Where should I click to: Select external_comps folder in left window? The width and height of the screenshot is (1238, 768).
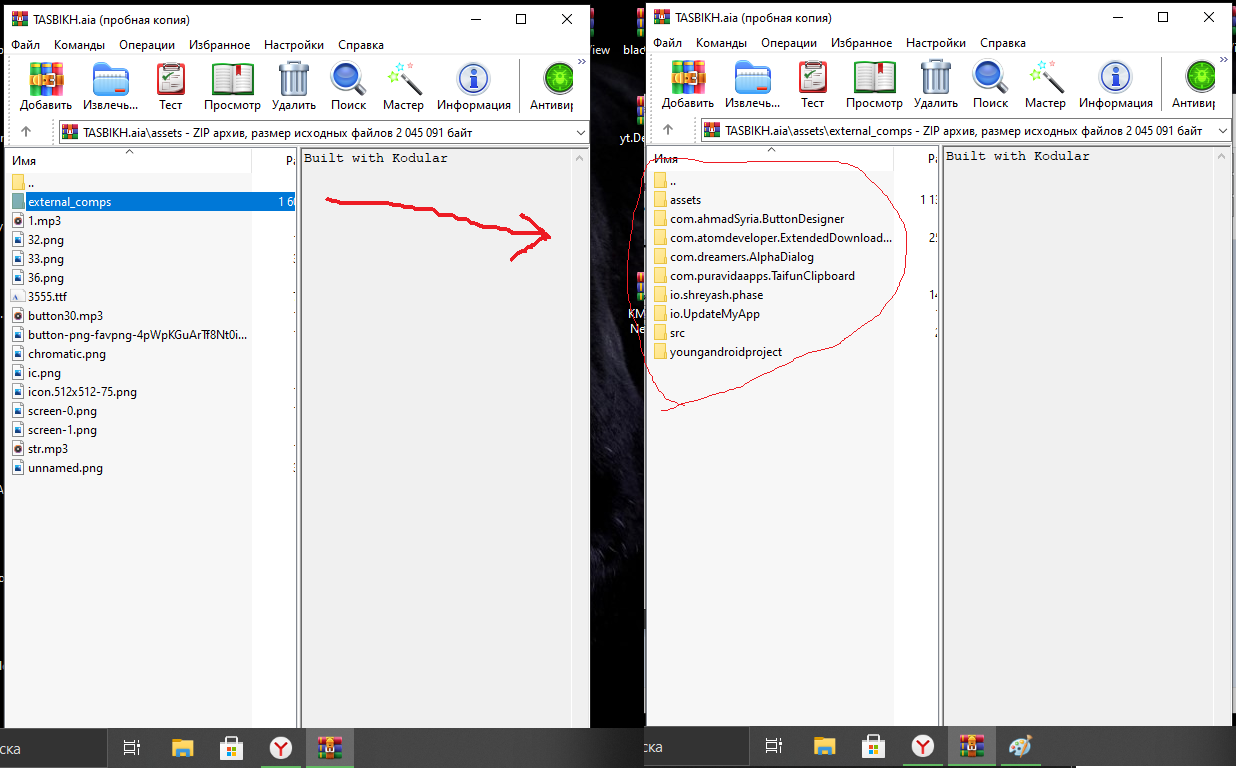click(x=151, y=201)
